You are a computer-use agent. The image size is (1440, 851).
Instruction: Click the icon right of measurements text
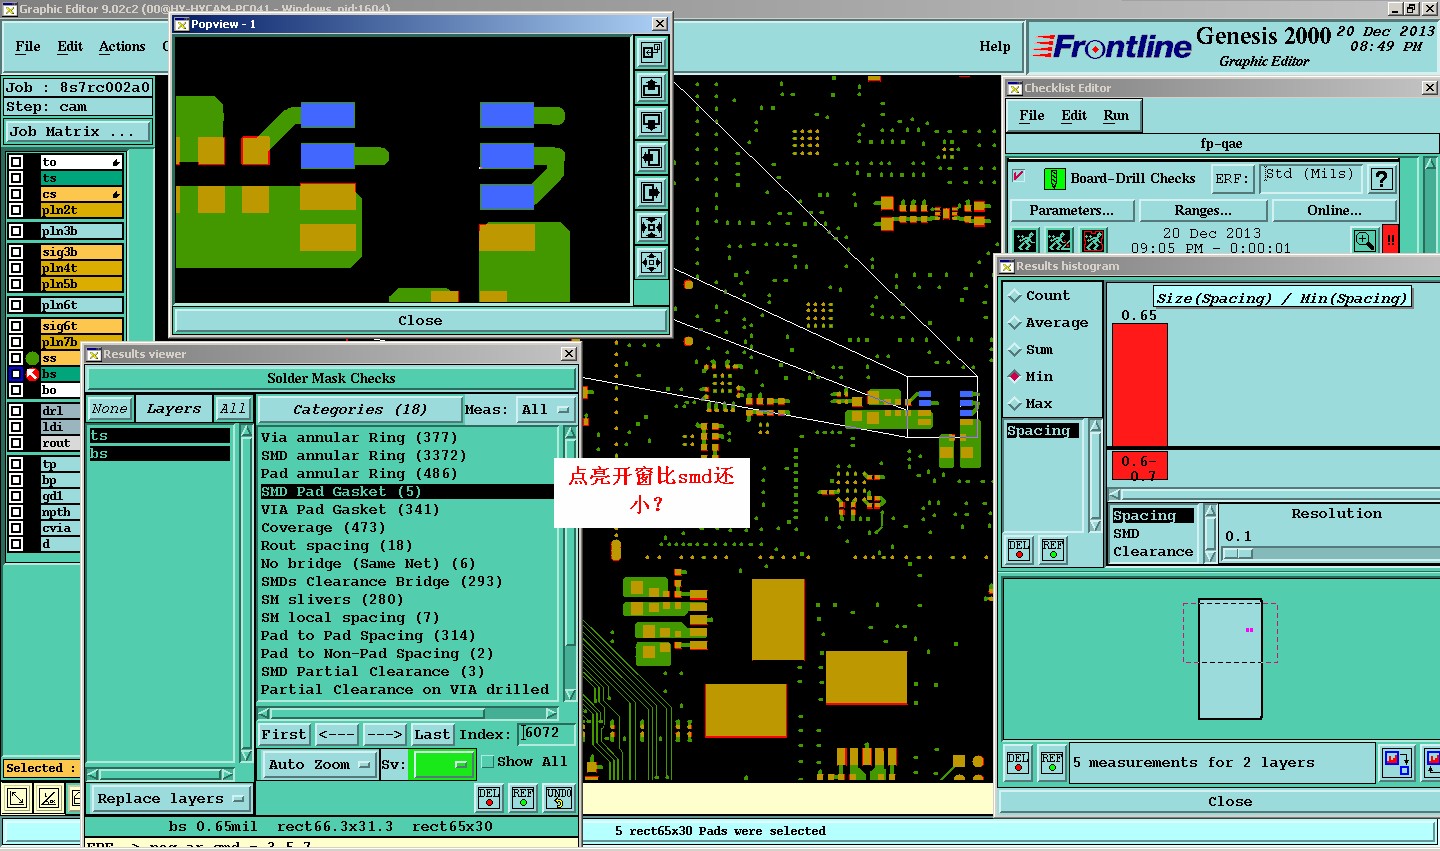(1396, 763)
